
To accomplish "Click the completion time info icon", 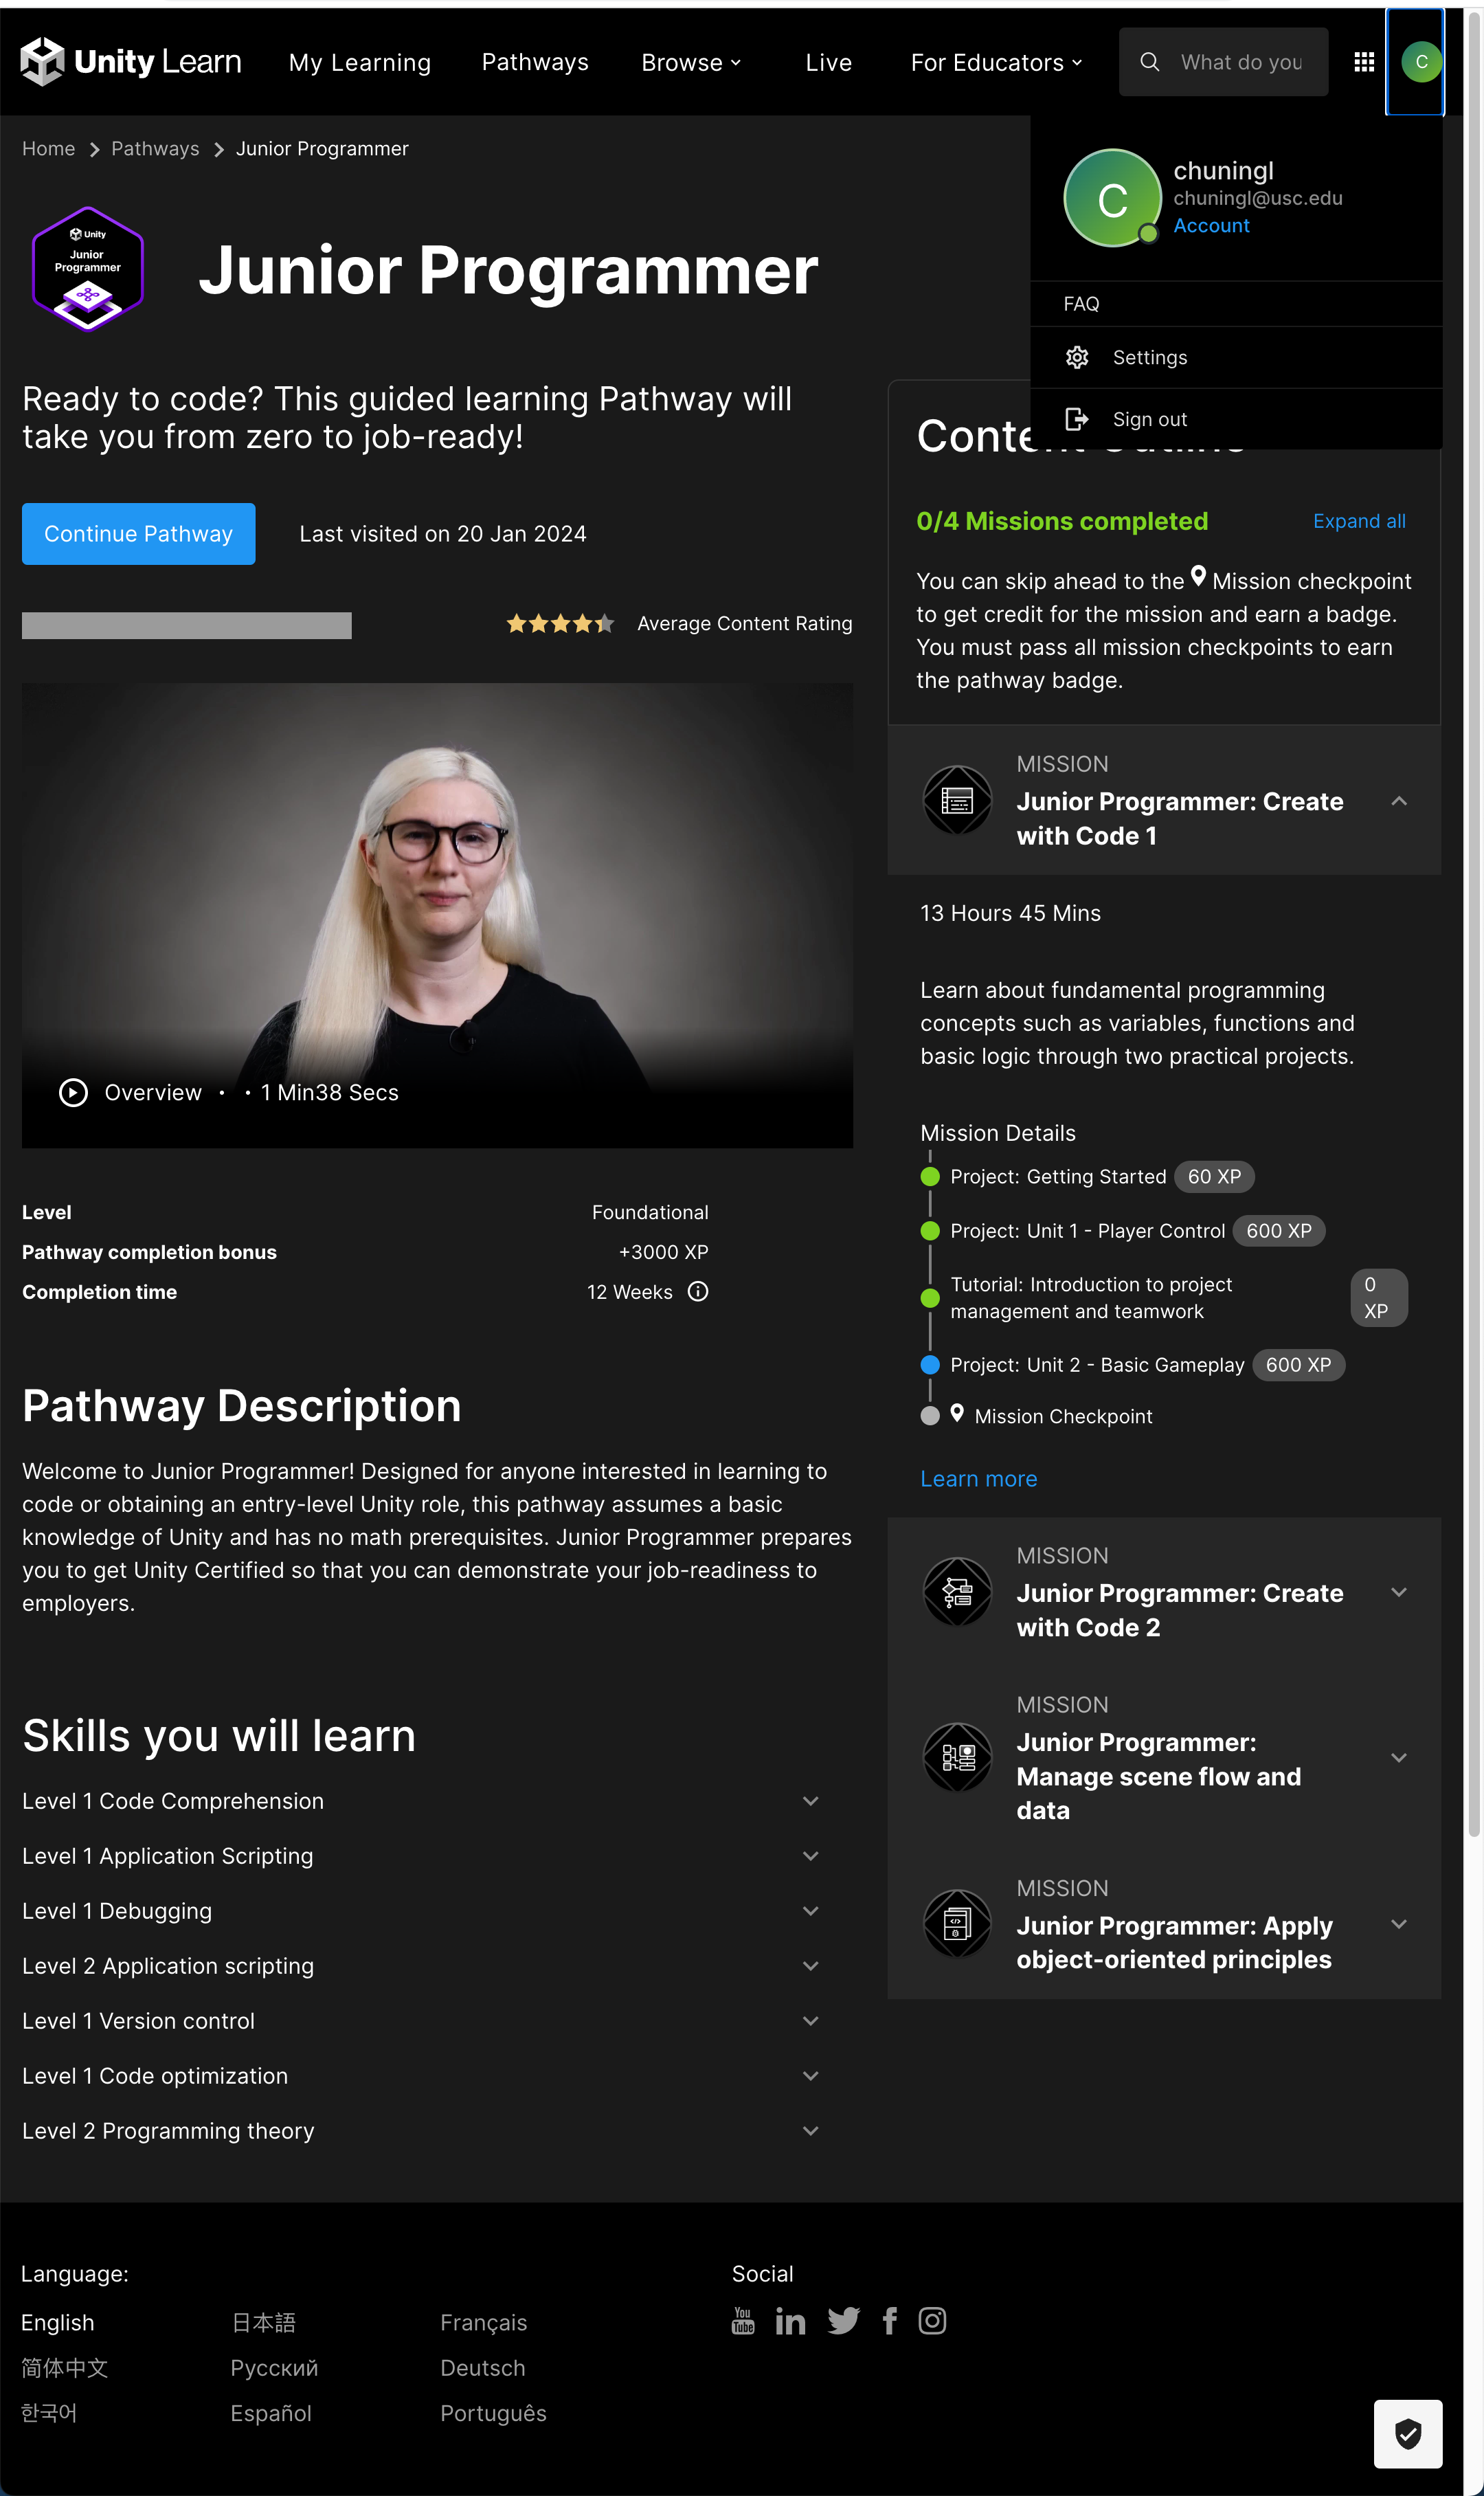I will (698, 1291).
